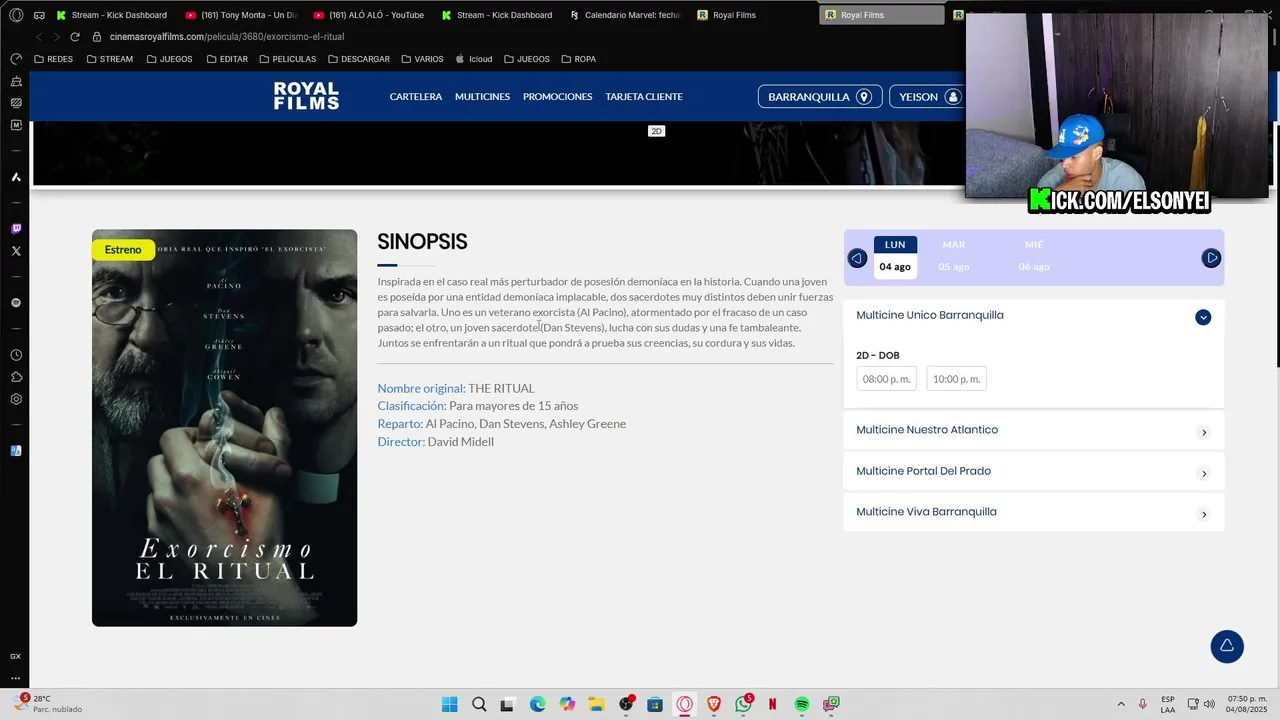Open Netflix from taskbar

point(773,704)
